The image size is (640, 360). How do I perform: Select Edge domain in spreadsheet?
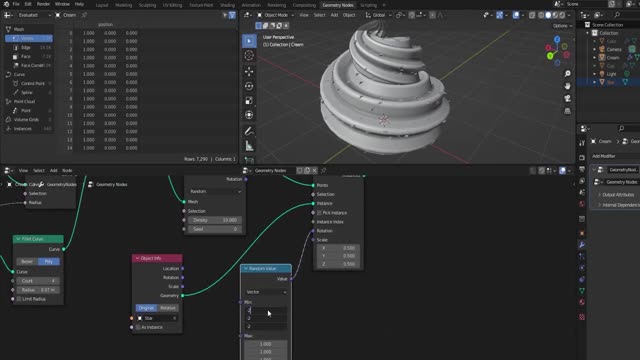[x=29, y=47]
